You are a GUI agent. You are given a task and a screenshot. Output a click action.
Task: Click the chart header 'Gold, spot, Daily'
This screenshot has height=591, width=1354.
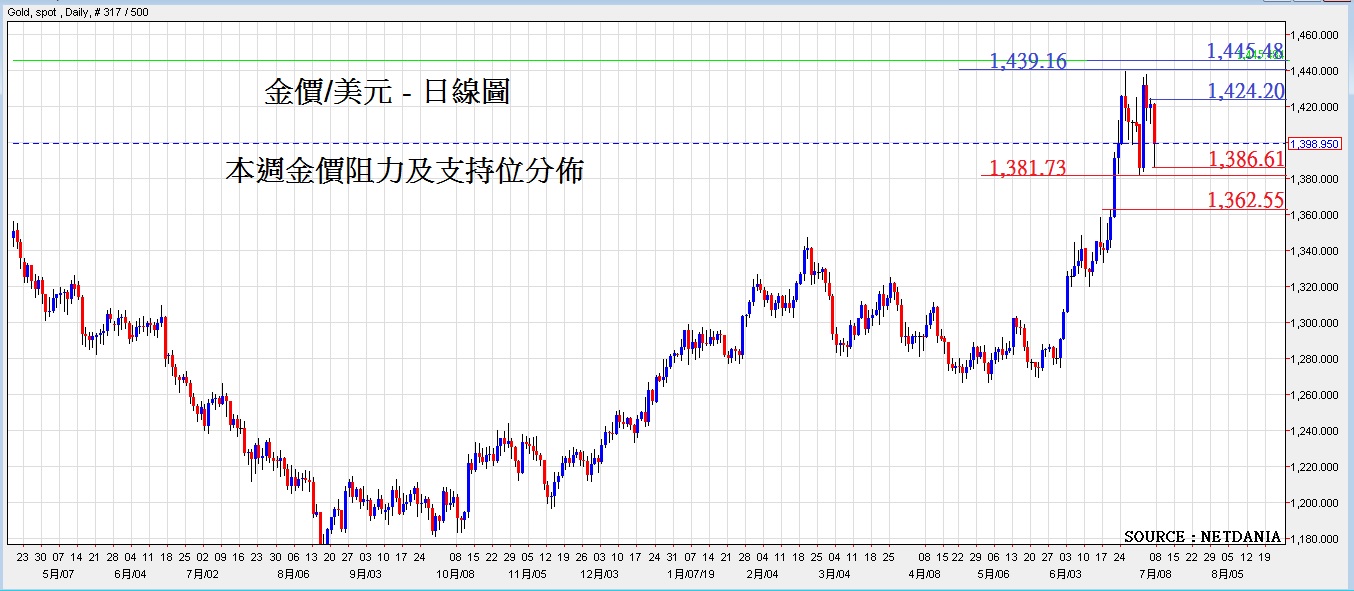[81, 13]
